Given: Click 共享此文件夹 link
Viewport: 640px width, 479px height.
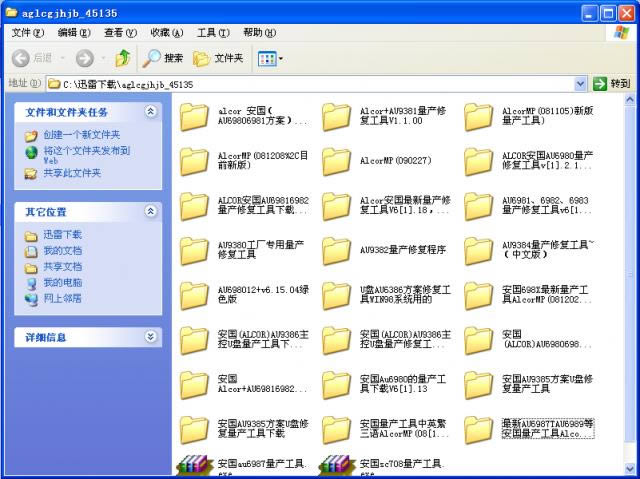Looking at the screenshot, I should tap(71, 173).
